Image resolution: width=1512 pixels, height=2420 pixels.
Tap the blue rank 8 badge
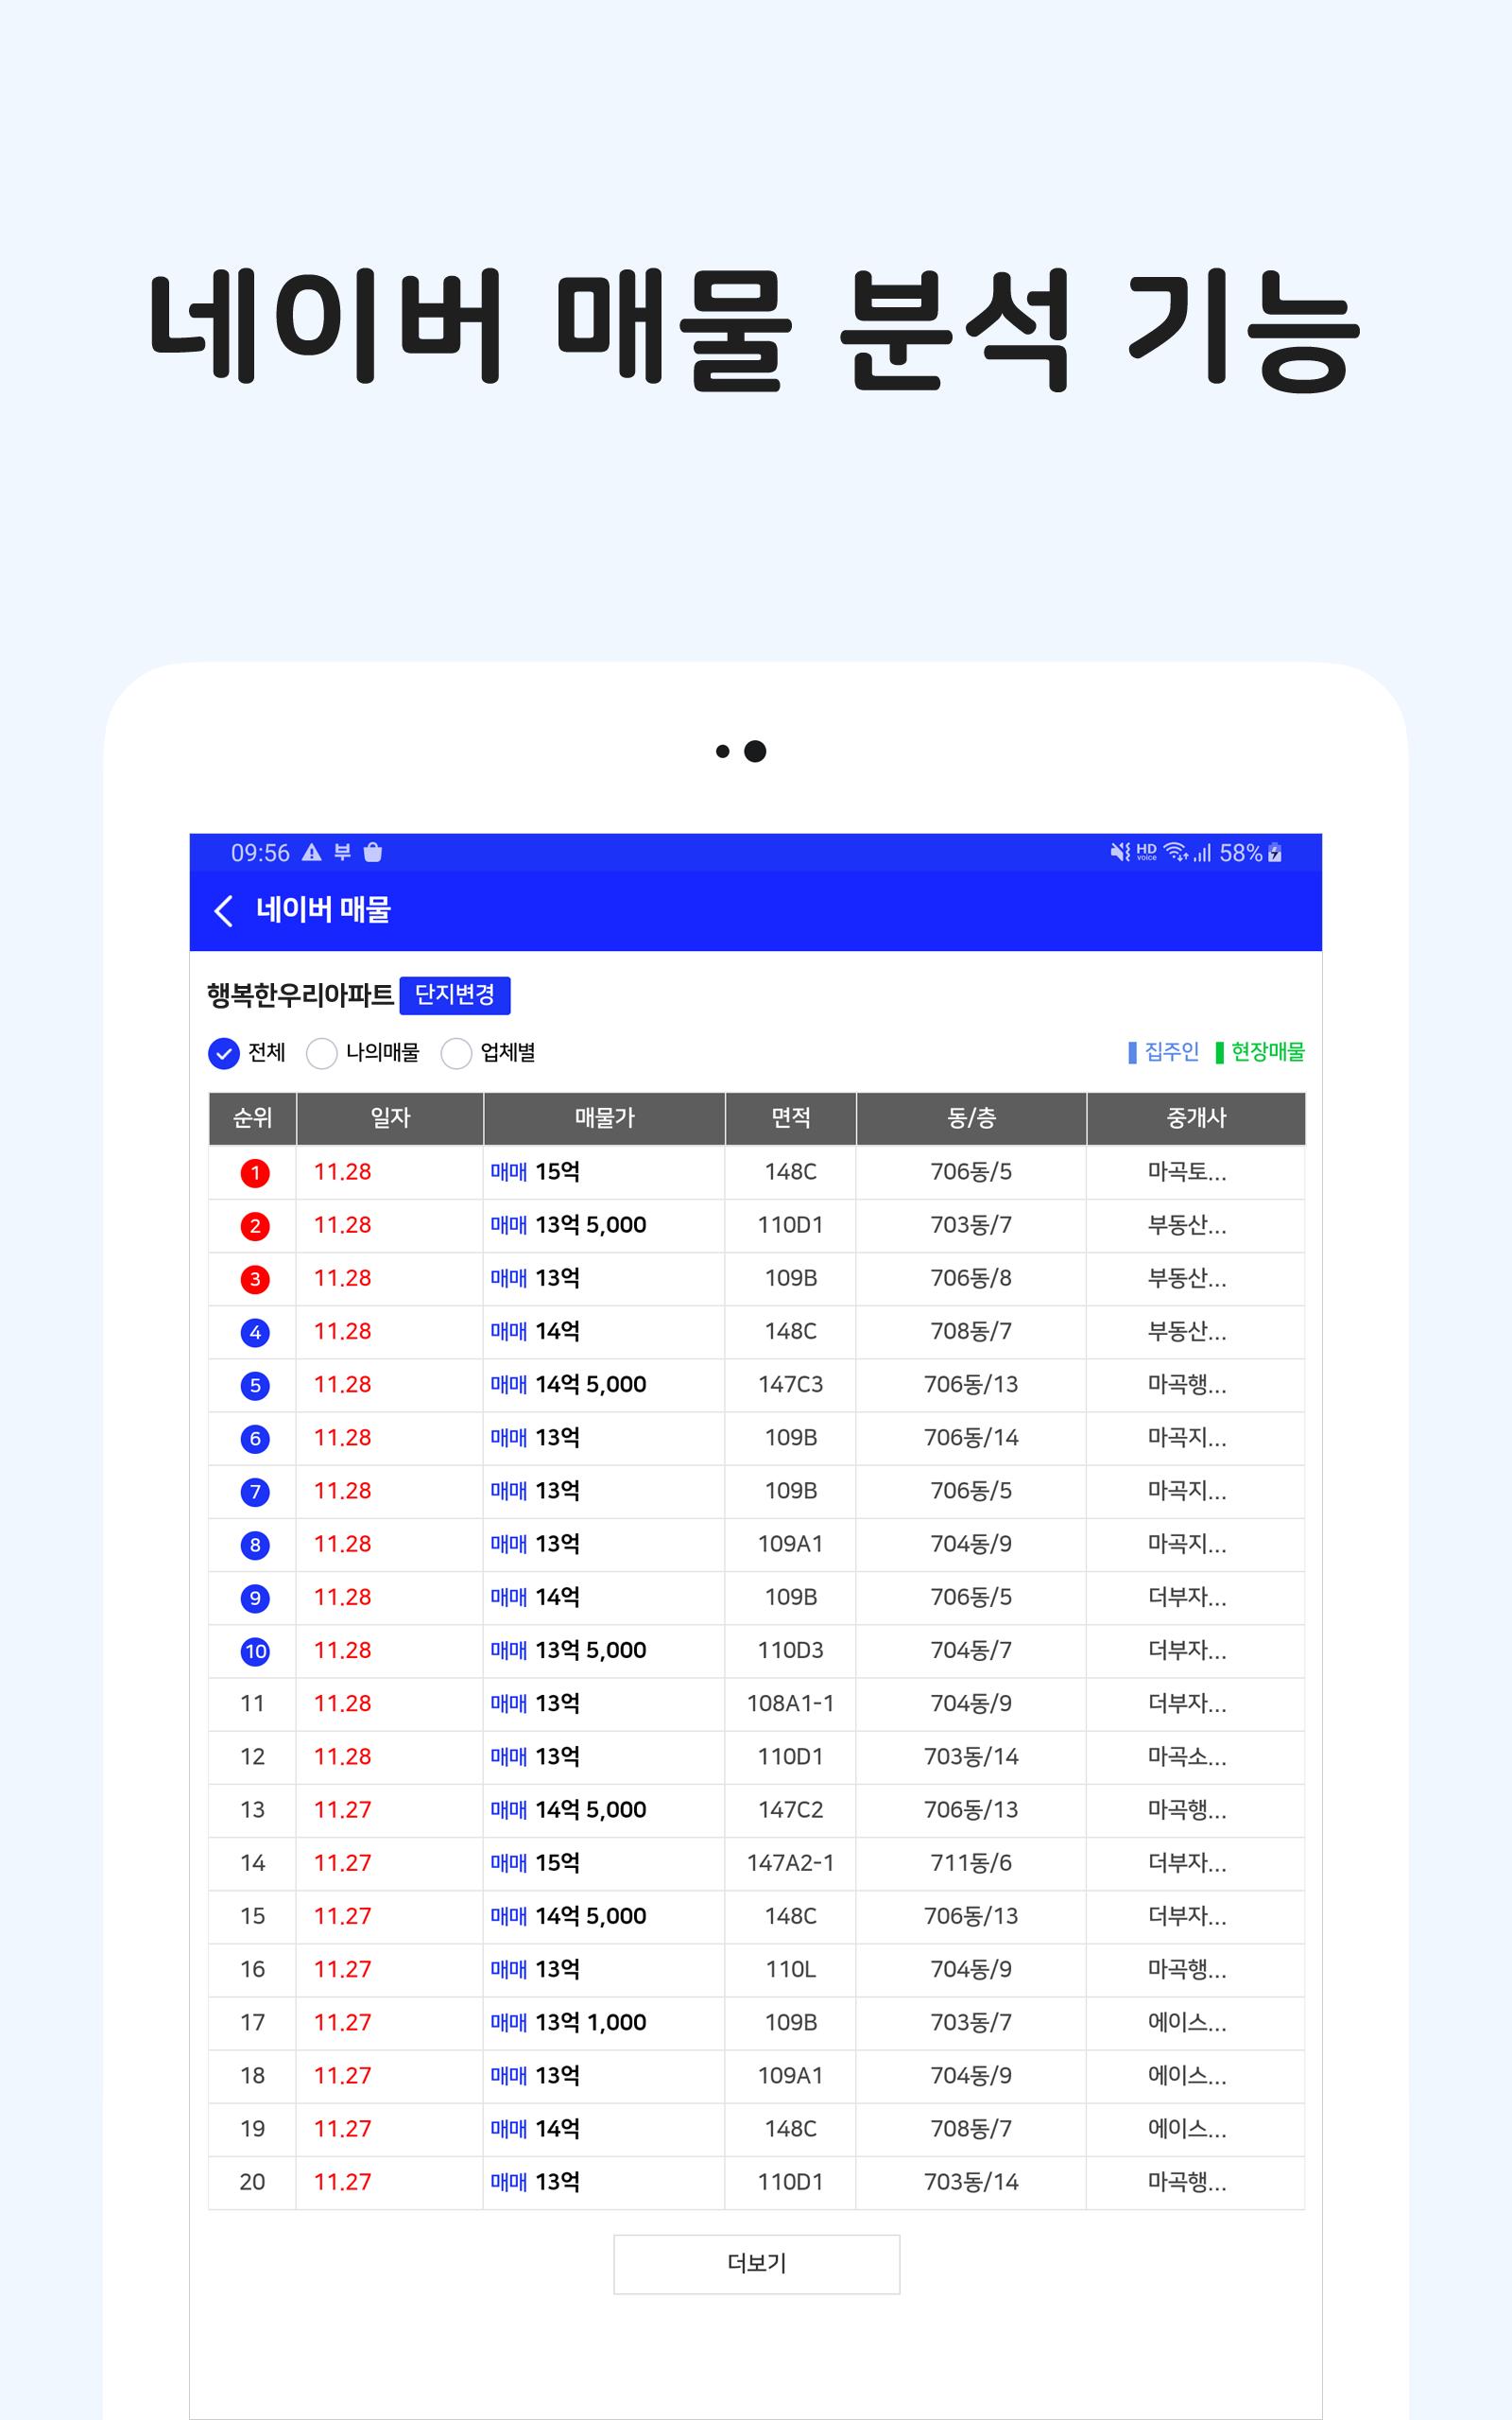pos(255,1545)
